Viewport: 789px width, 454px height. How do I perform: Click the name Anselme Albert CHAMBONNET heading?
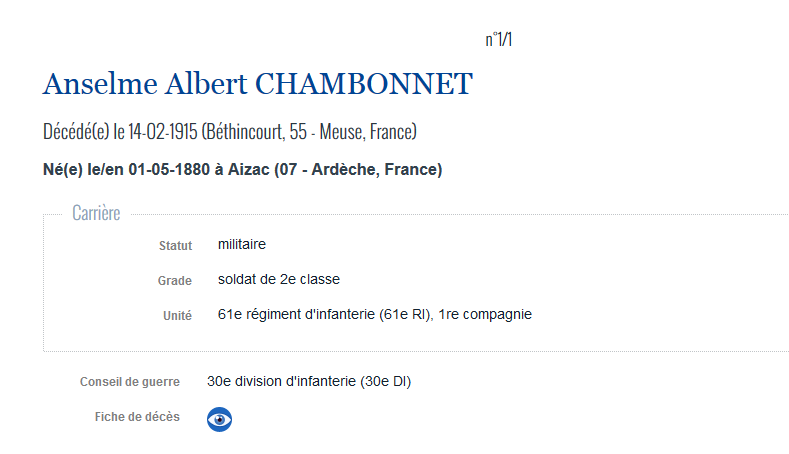click(x=258, y=84)
